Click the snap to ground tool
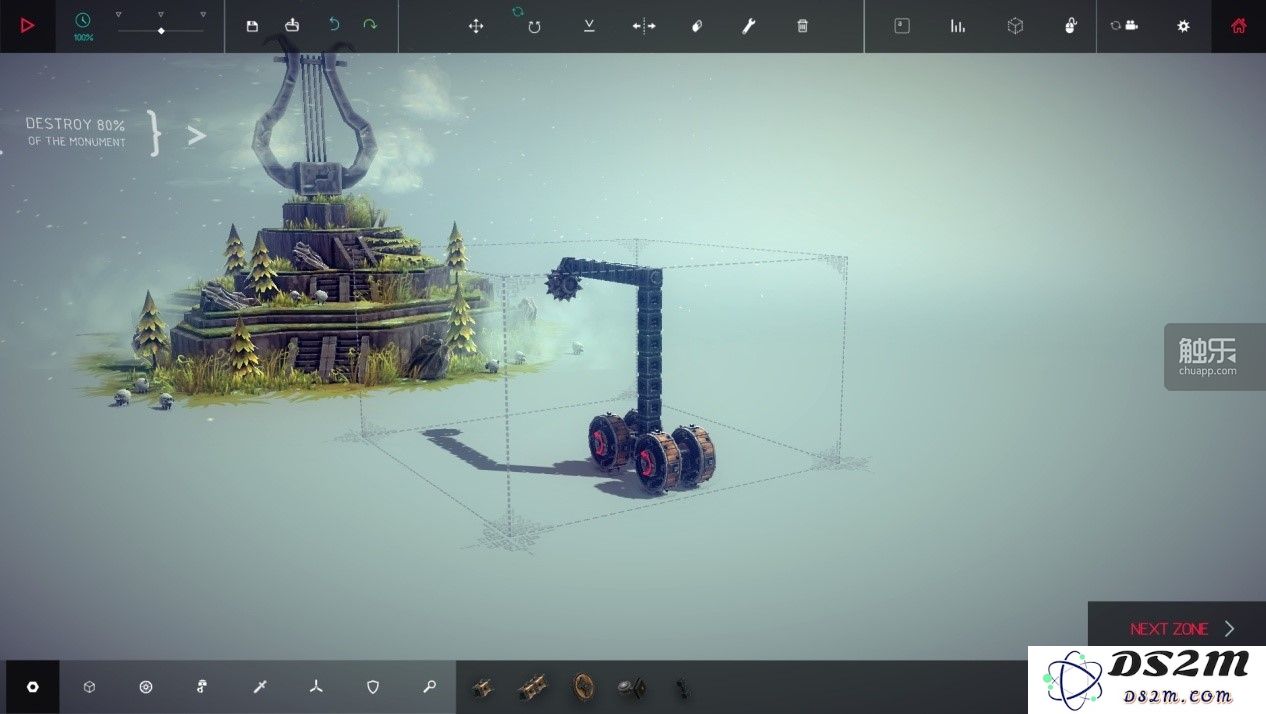1266x714 pixels. point(589,26)
